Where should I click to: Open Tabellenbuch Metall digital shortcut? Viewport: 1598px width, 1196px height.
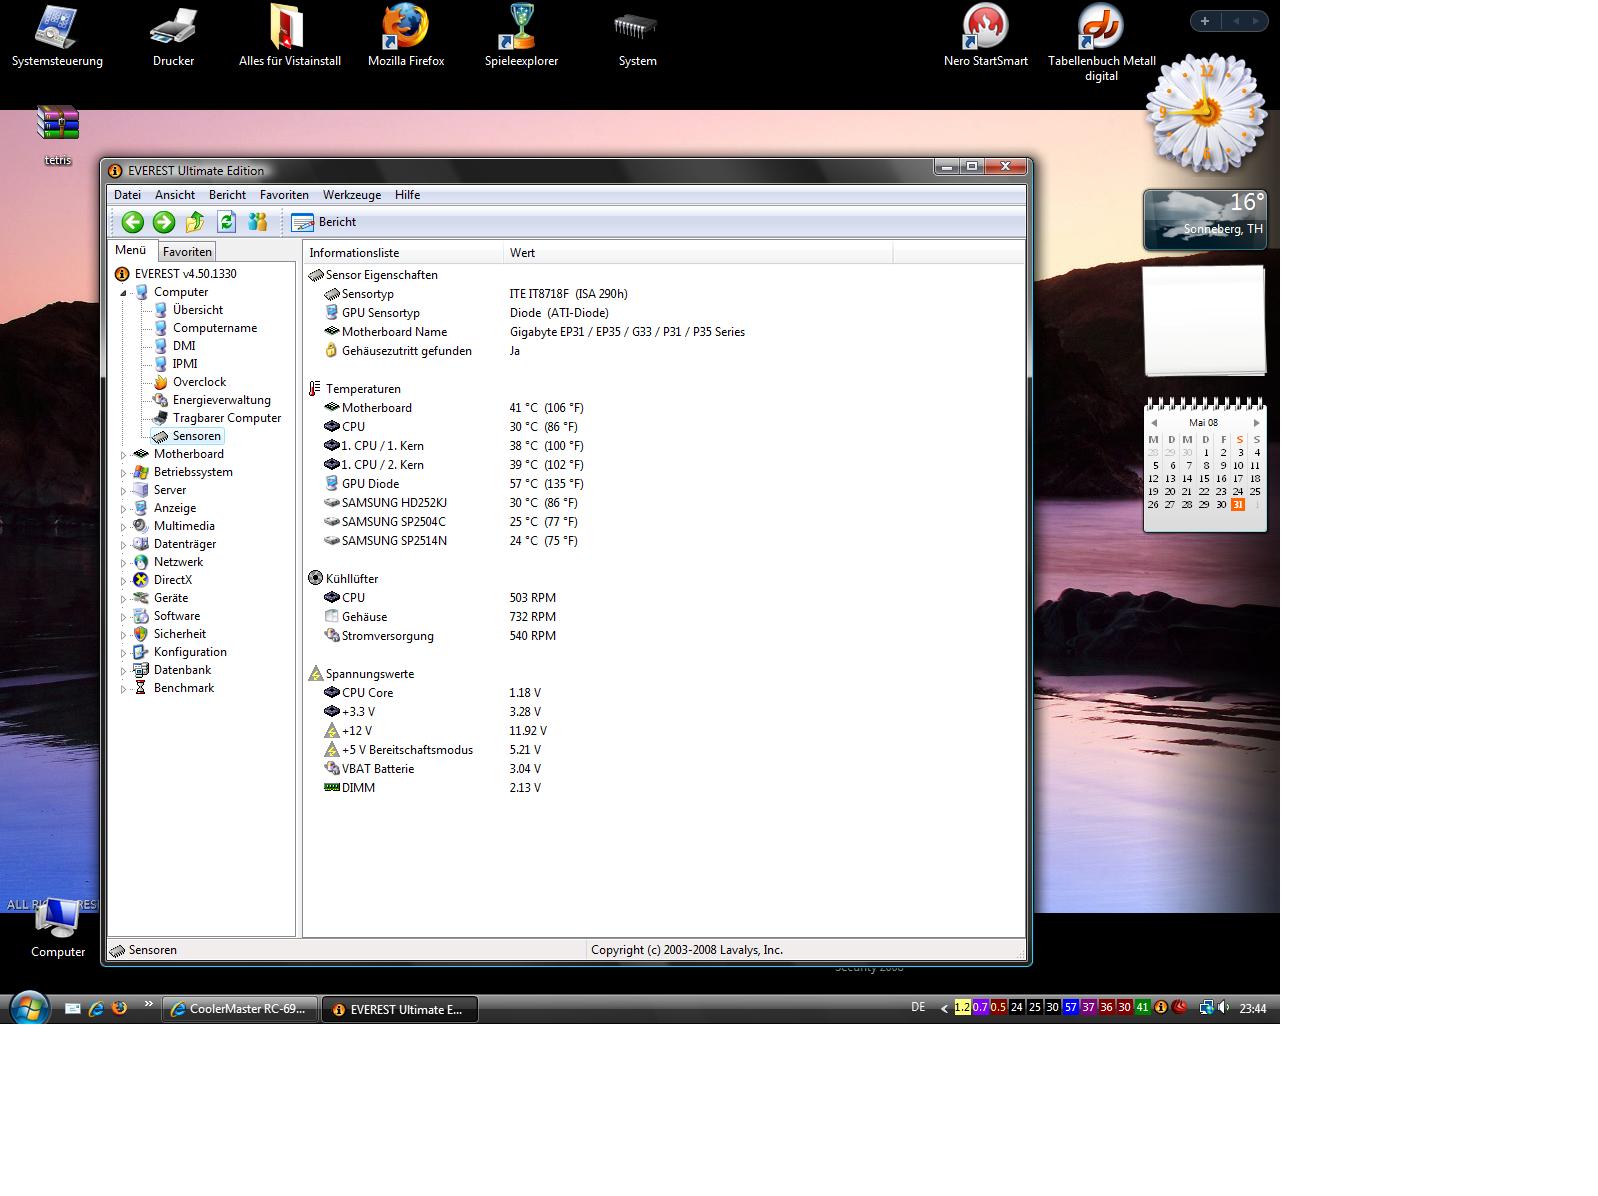pyautogui.click(x=1101, y=43)
